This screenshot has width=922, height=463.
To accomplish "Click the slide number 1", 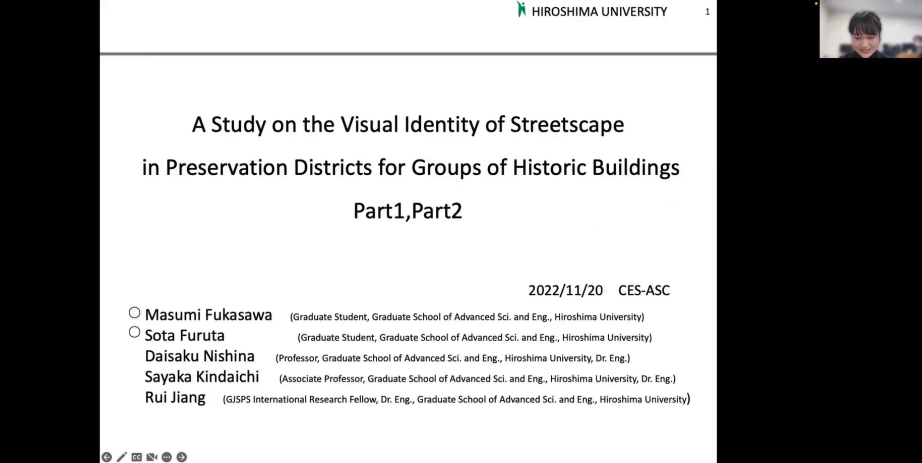I will (708, 12).
